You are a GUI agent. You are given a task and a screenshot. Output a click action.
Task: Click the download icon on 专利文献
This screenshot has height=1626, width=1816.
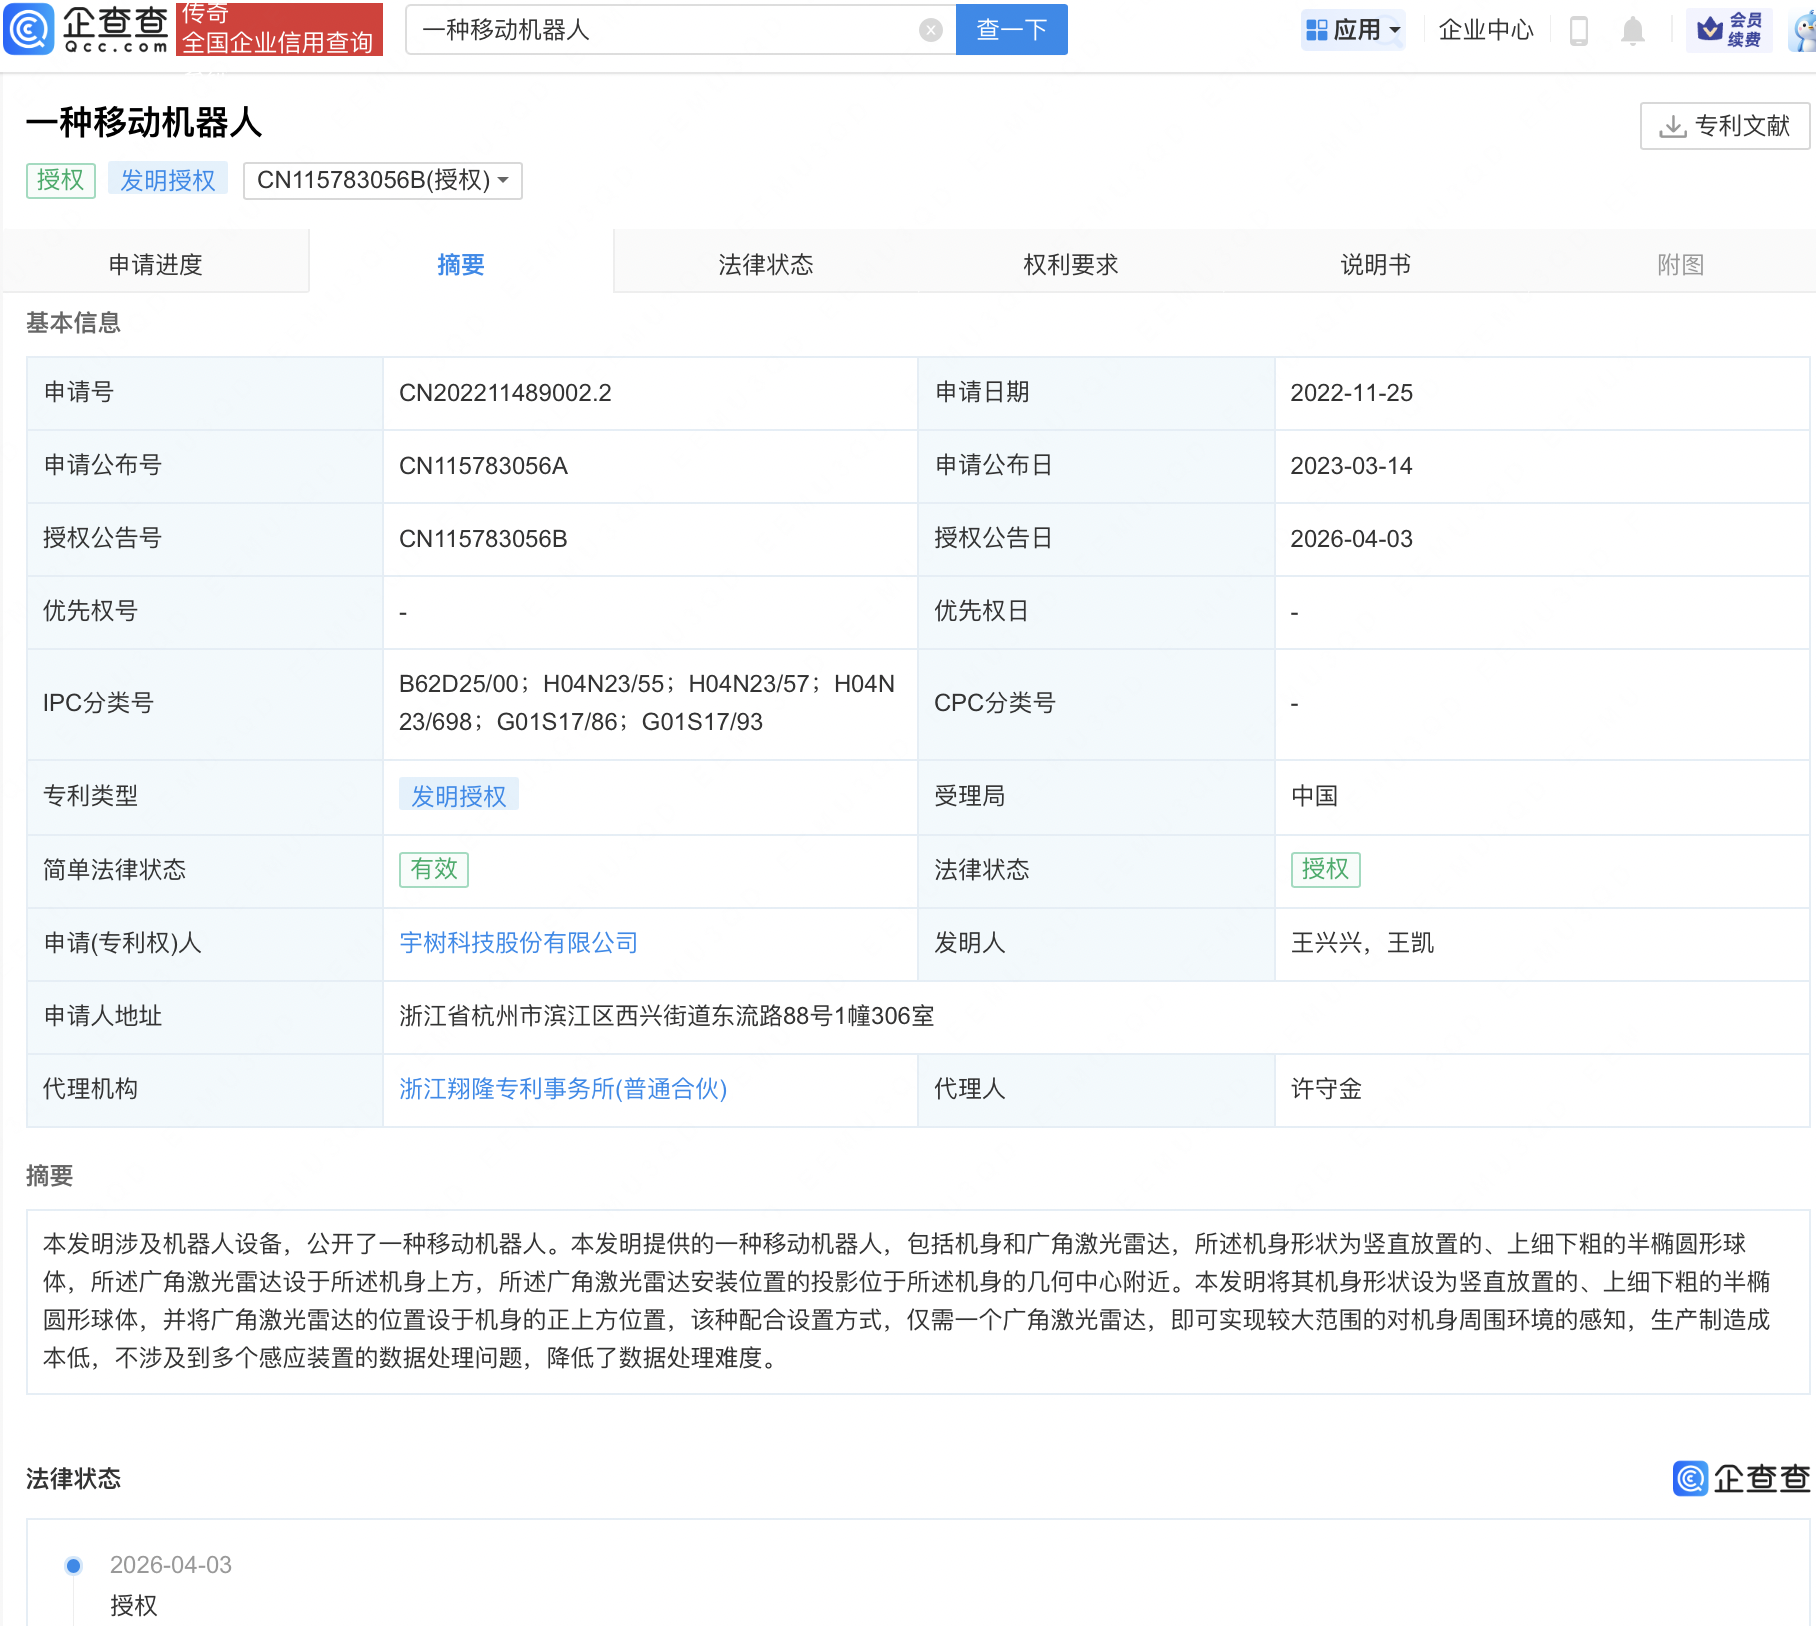pos(1673,125)
